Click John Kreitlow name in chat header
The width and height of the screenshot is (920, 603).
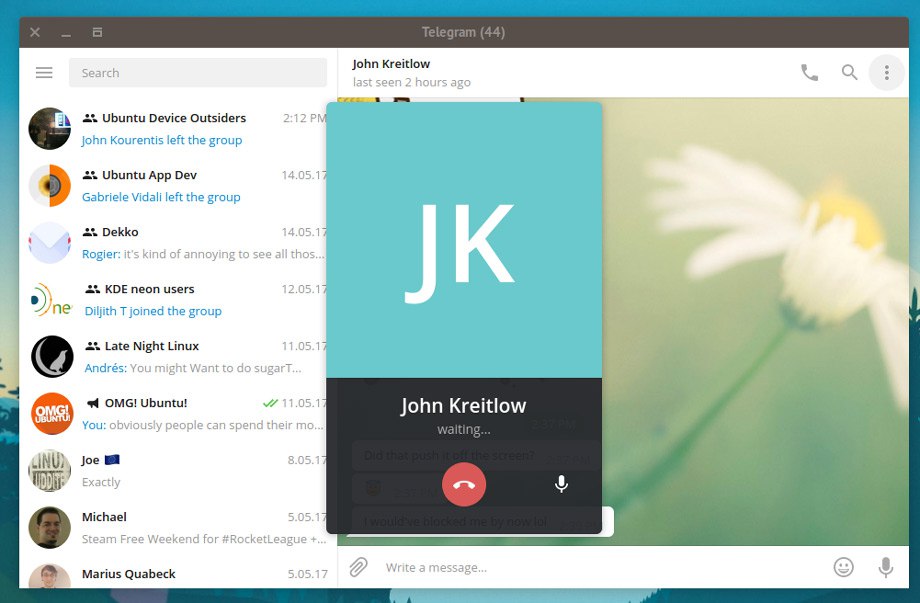pyautogui.click(x=391, y=63)
